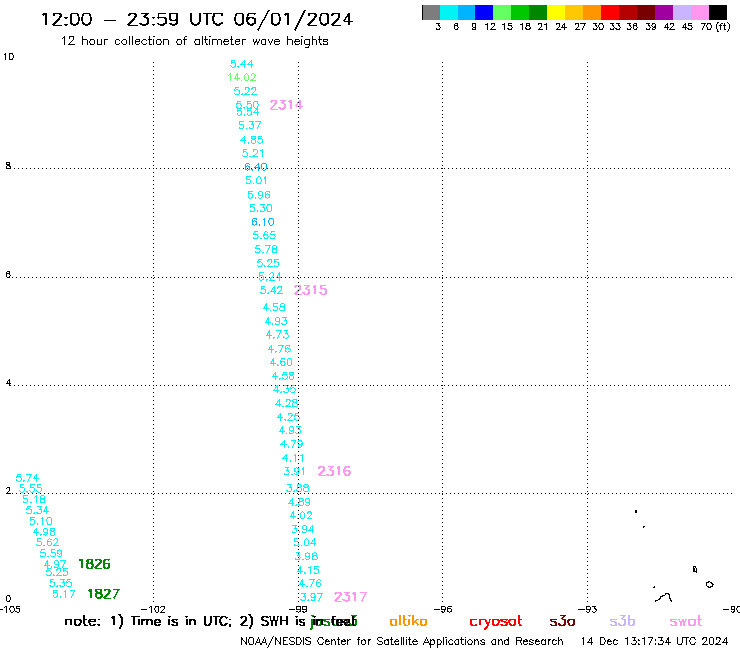The width and height of the screenshot is (740, 650).
Task: Click the pink 'swot' satellite label
Action: click(x=686, y=622)
